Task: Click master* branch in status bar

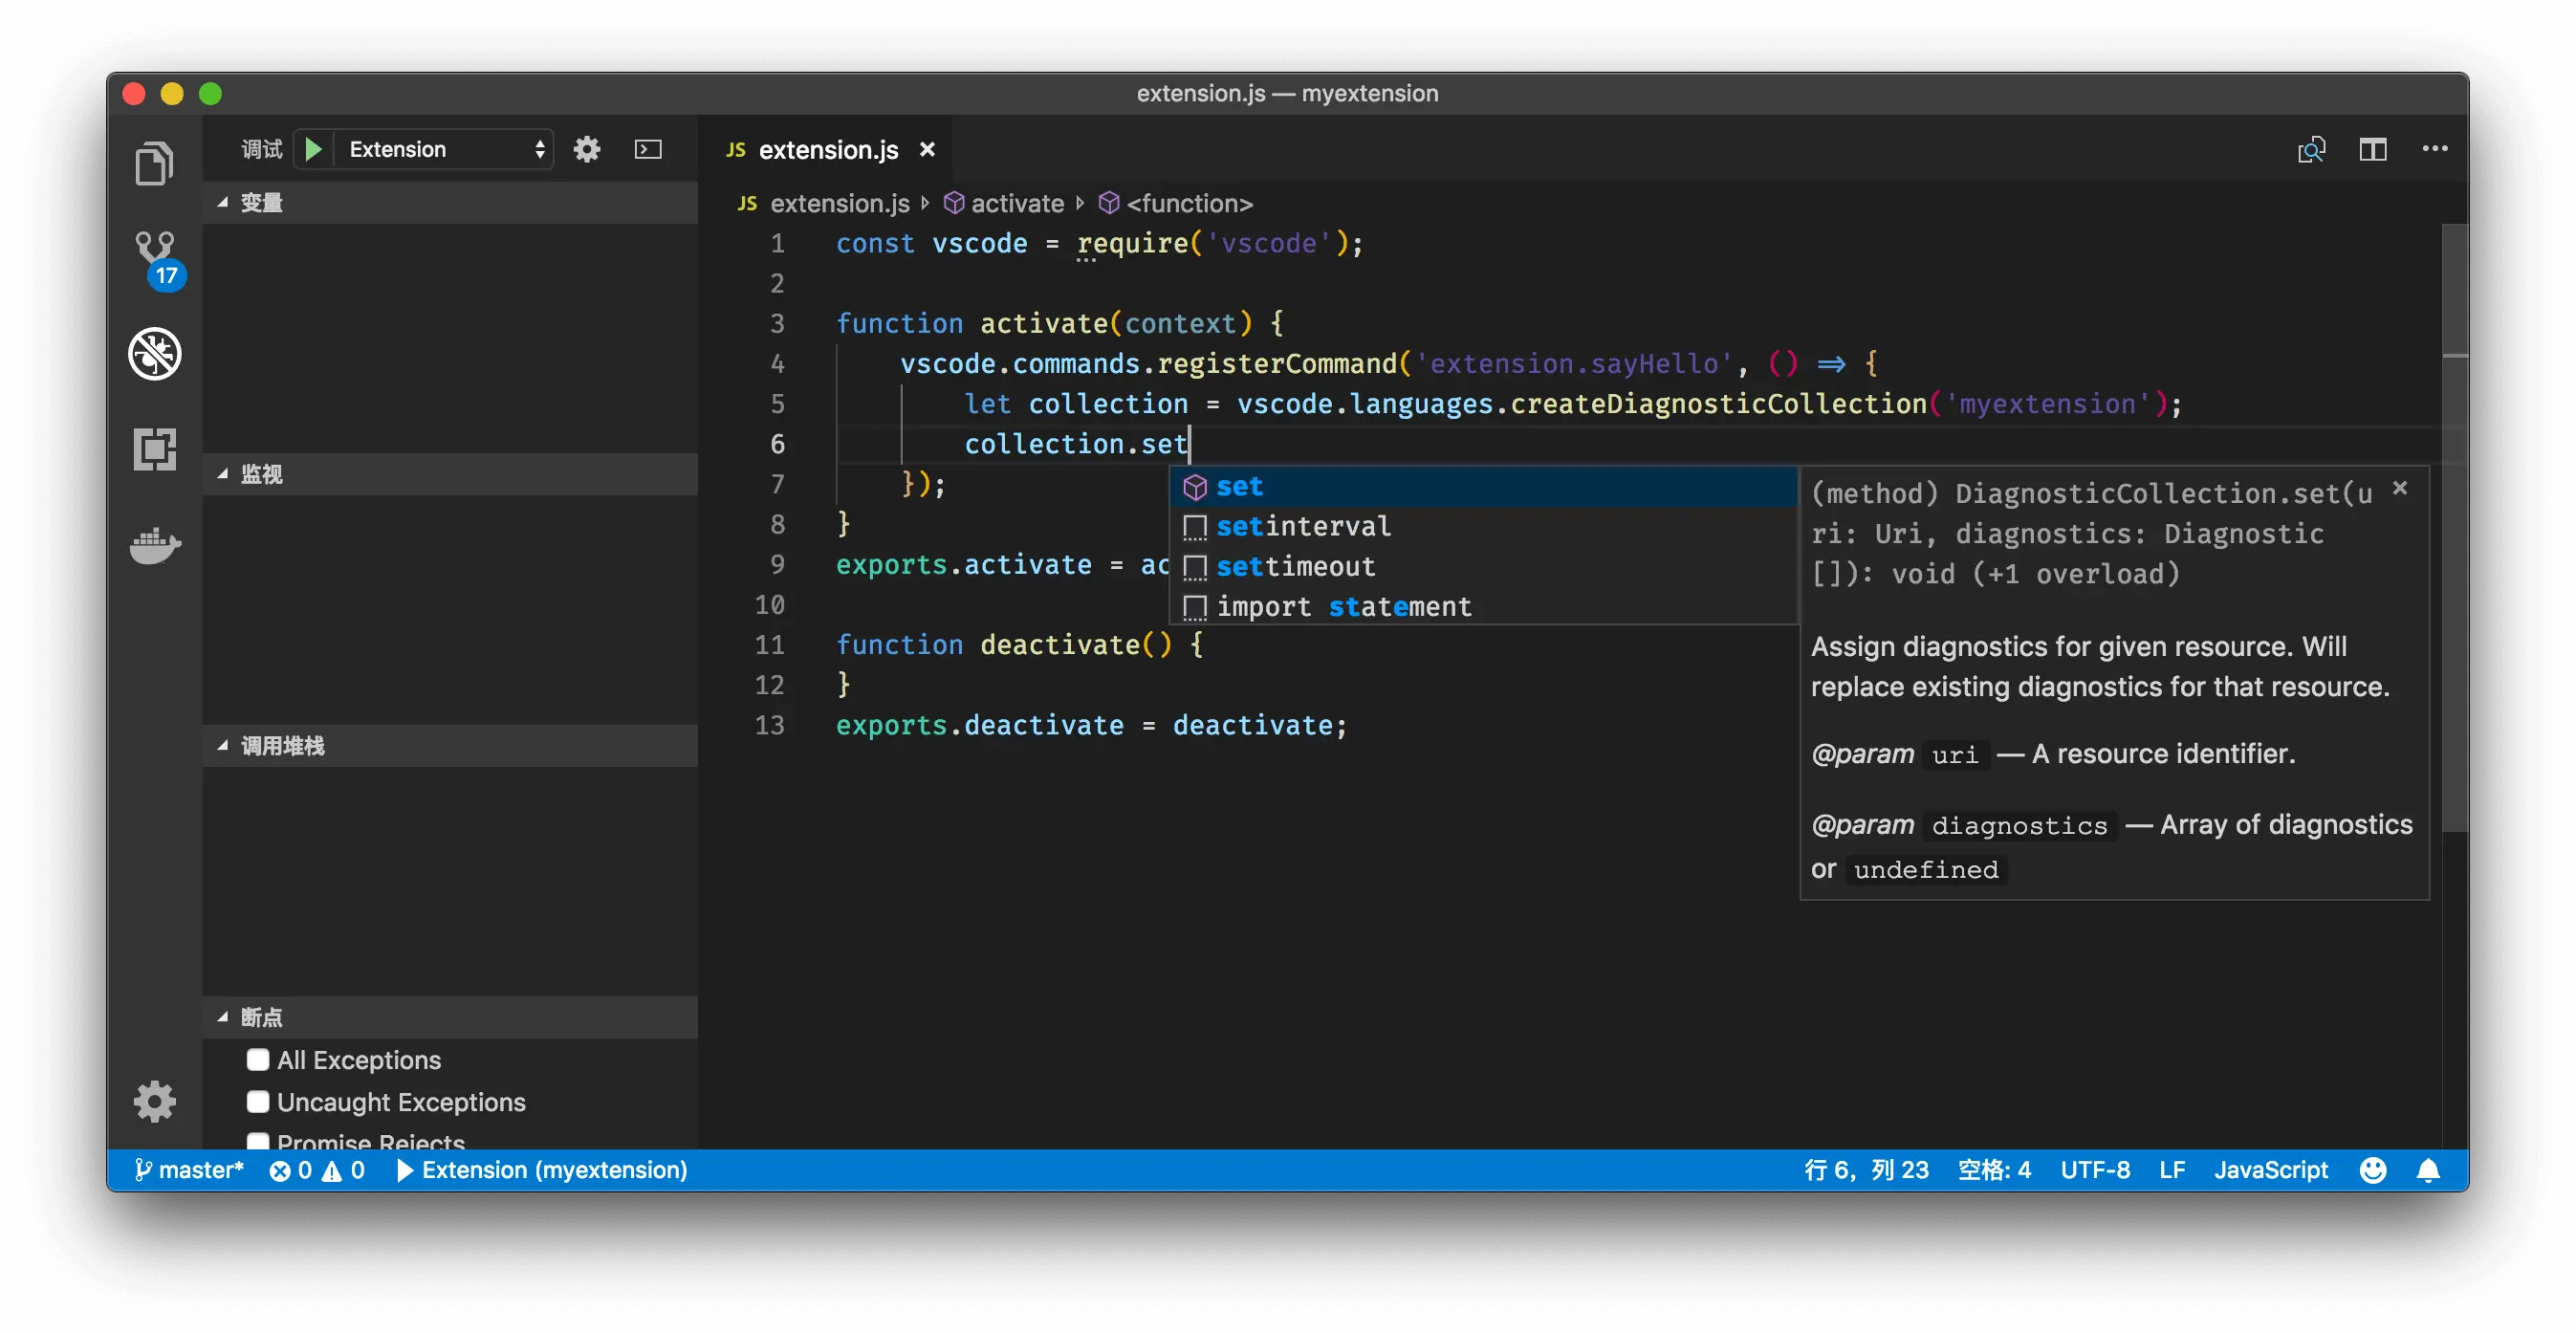Action: (190, 1170)
